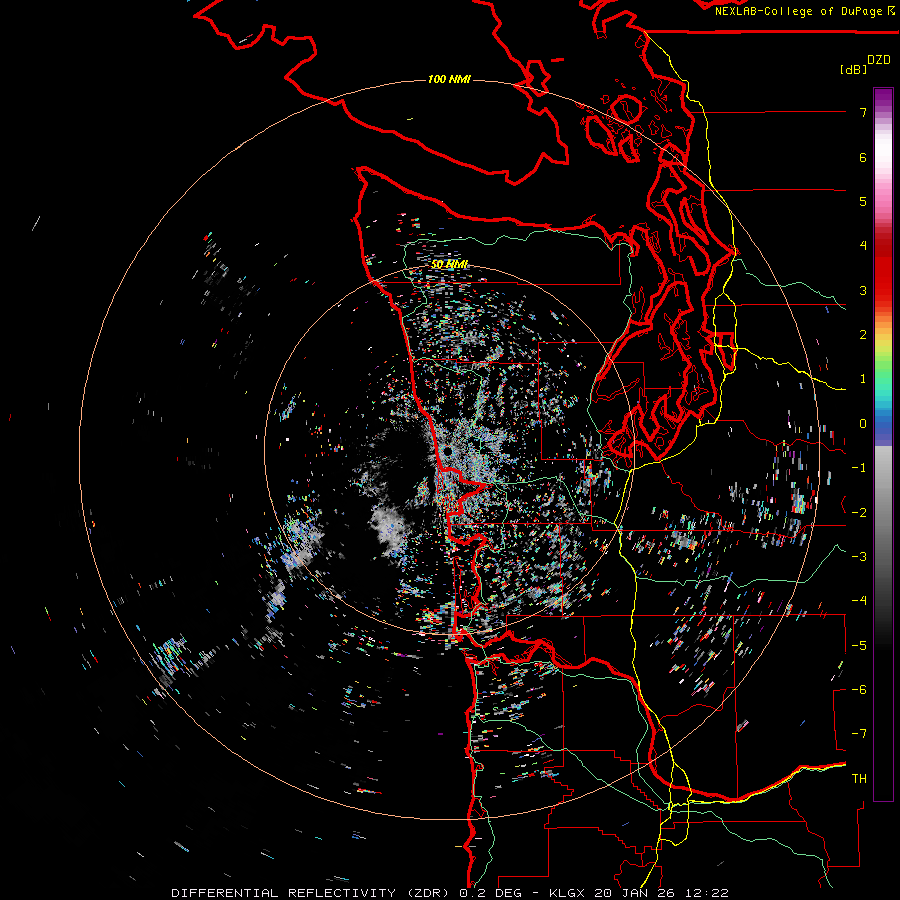Click the -2 value on the color scale
The image size is (900, 900).
(859, 513)
